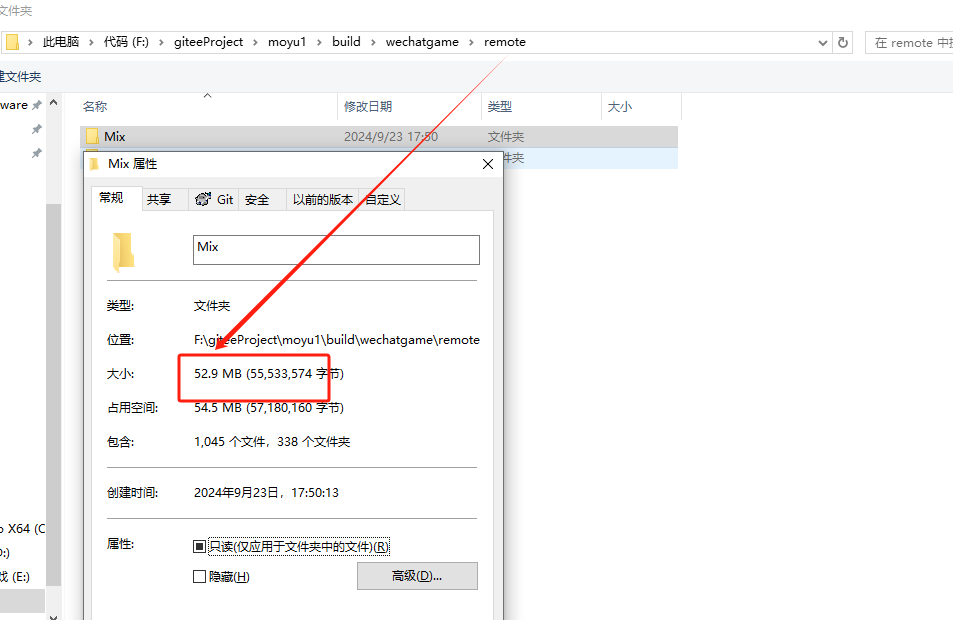The image size is (953, 620).
Task: Sort files by 类型 column header
Action: click(500, 106)
